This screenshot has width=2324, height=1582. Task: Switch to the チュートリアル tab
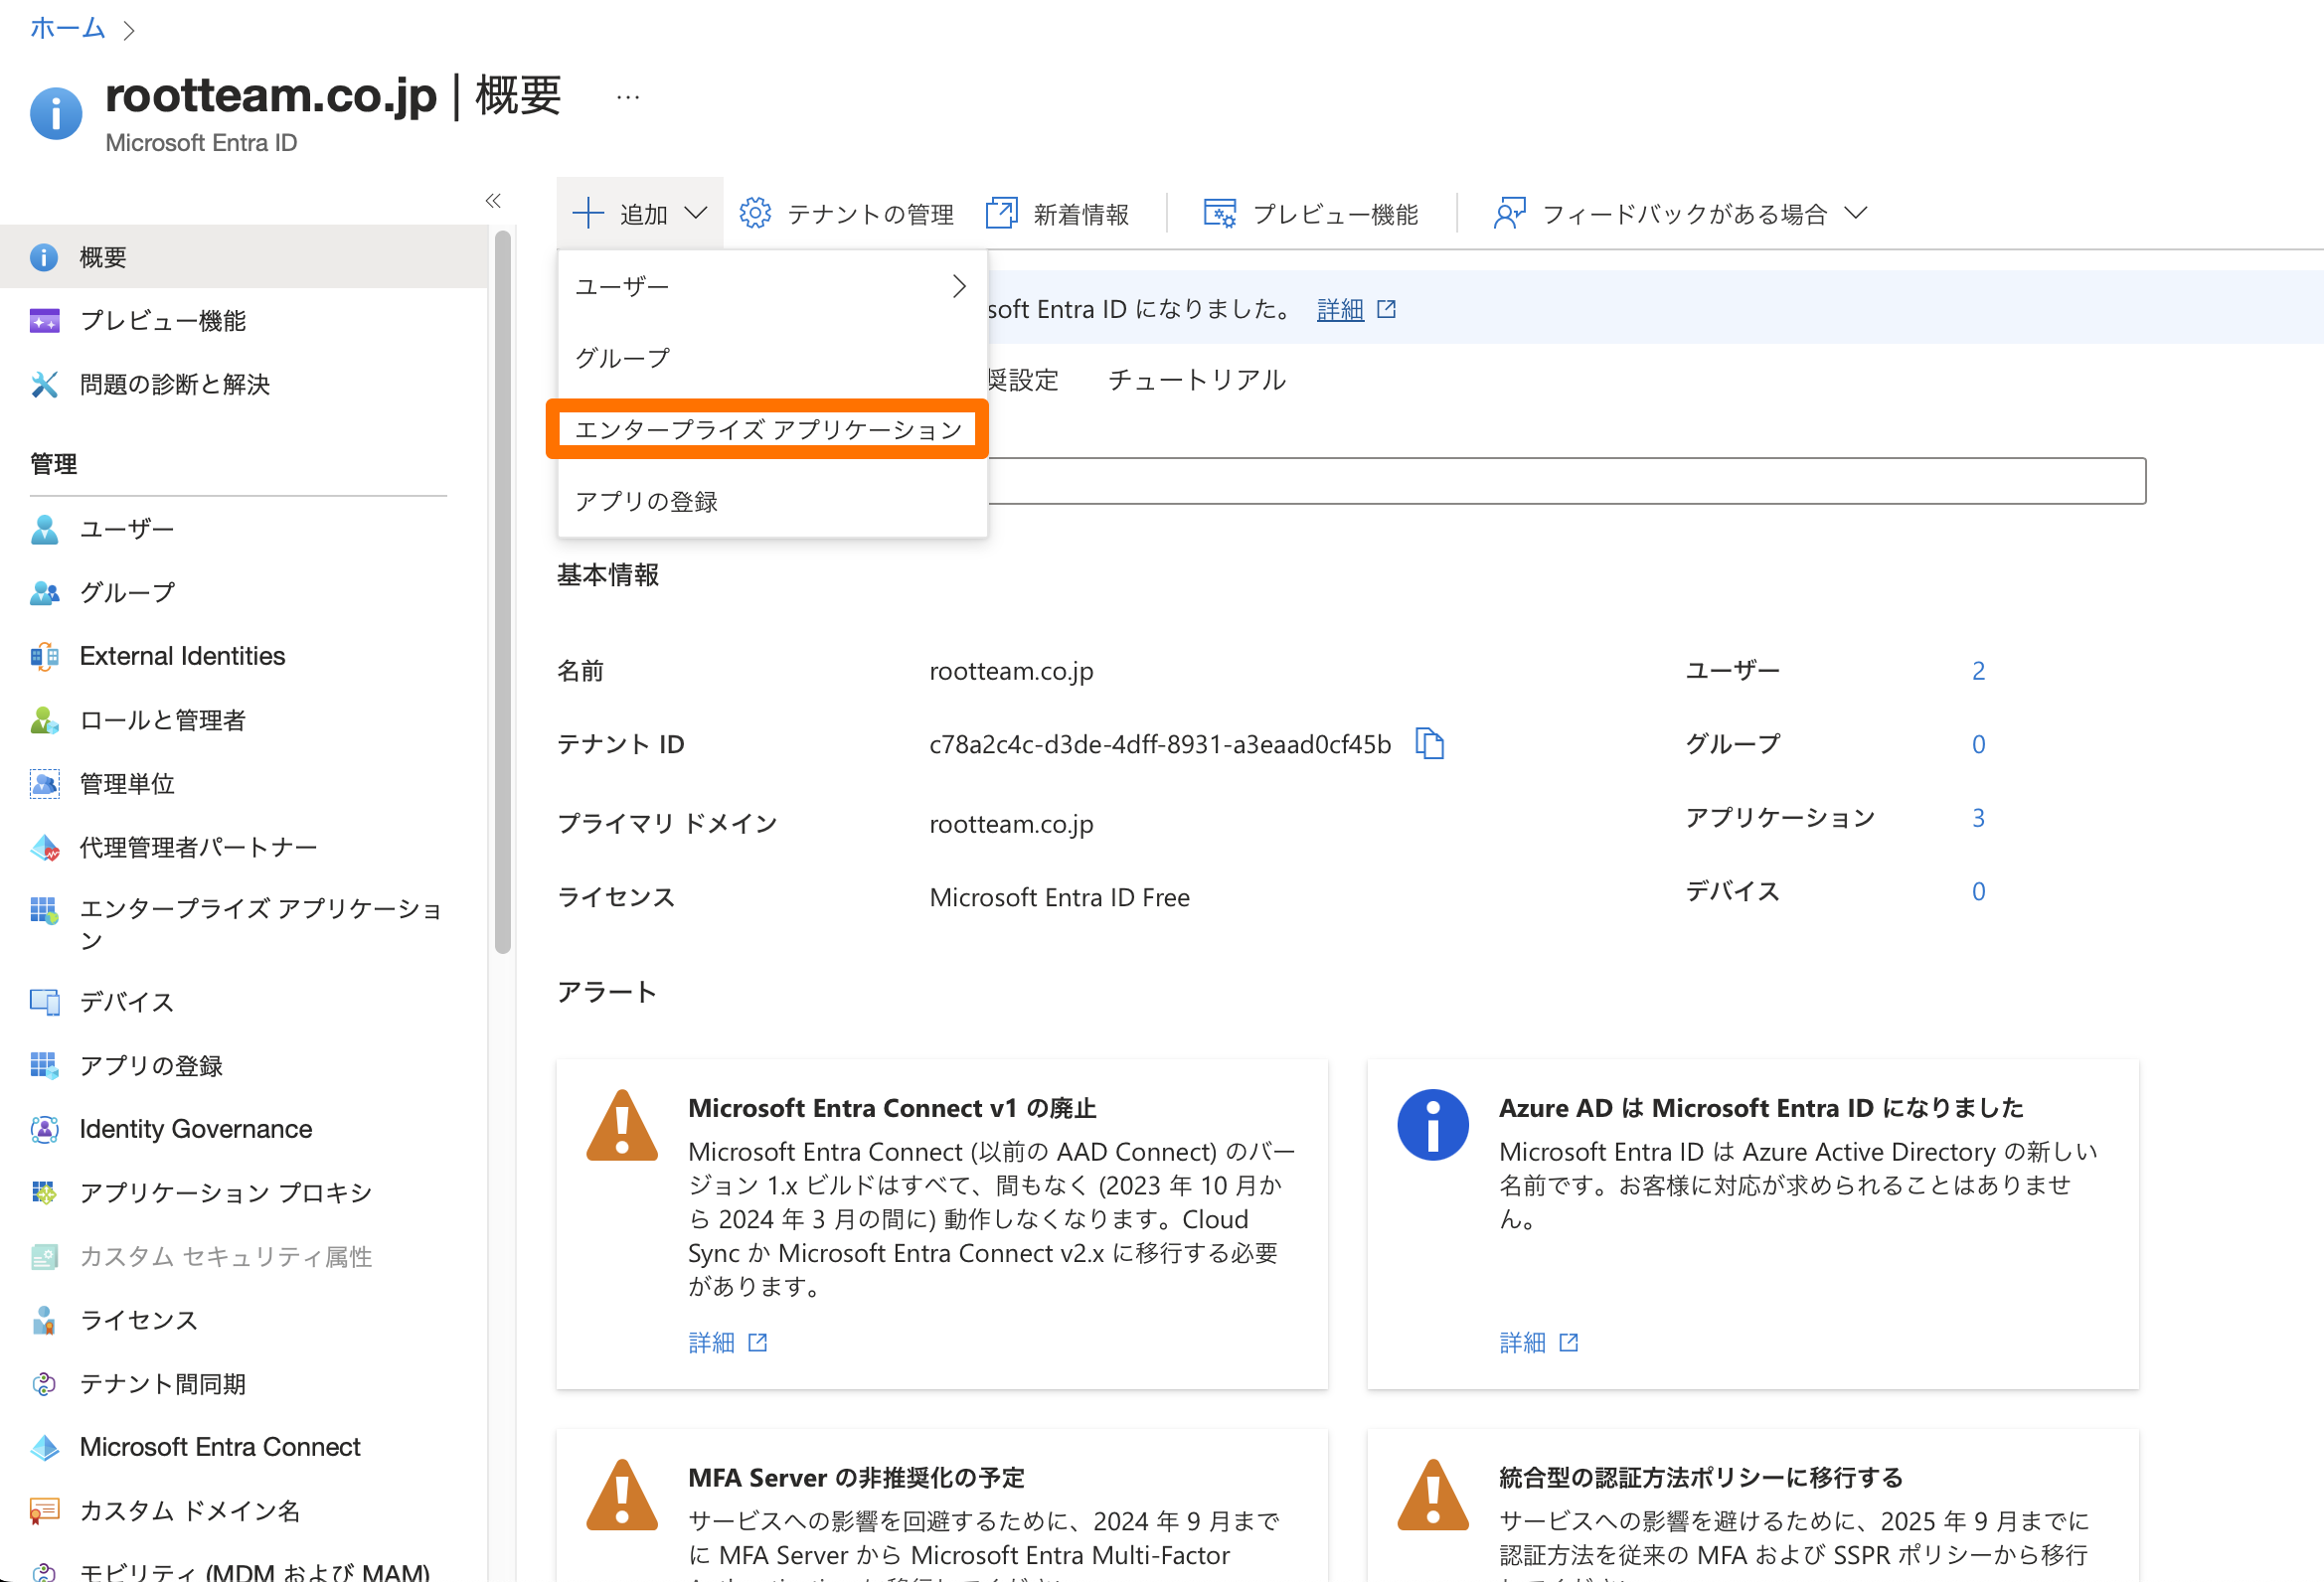1196,380
